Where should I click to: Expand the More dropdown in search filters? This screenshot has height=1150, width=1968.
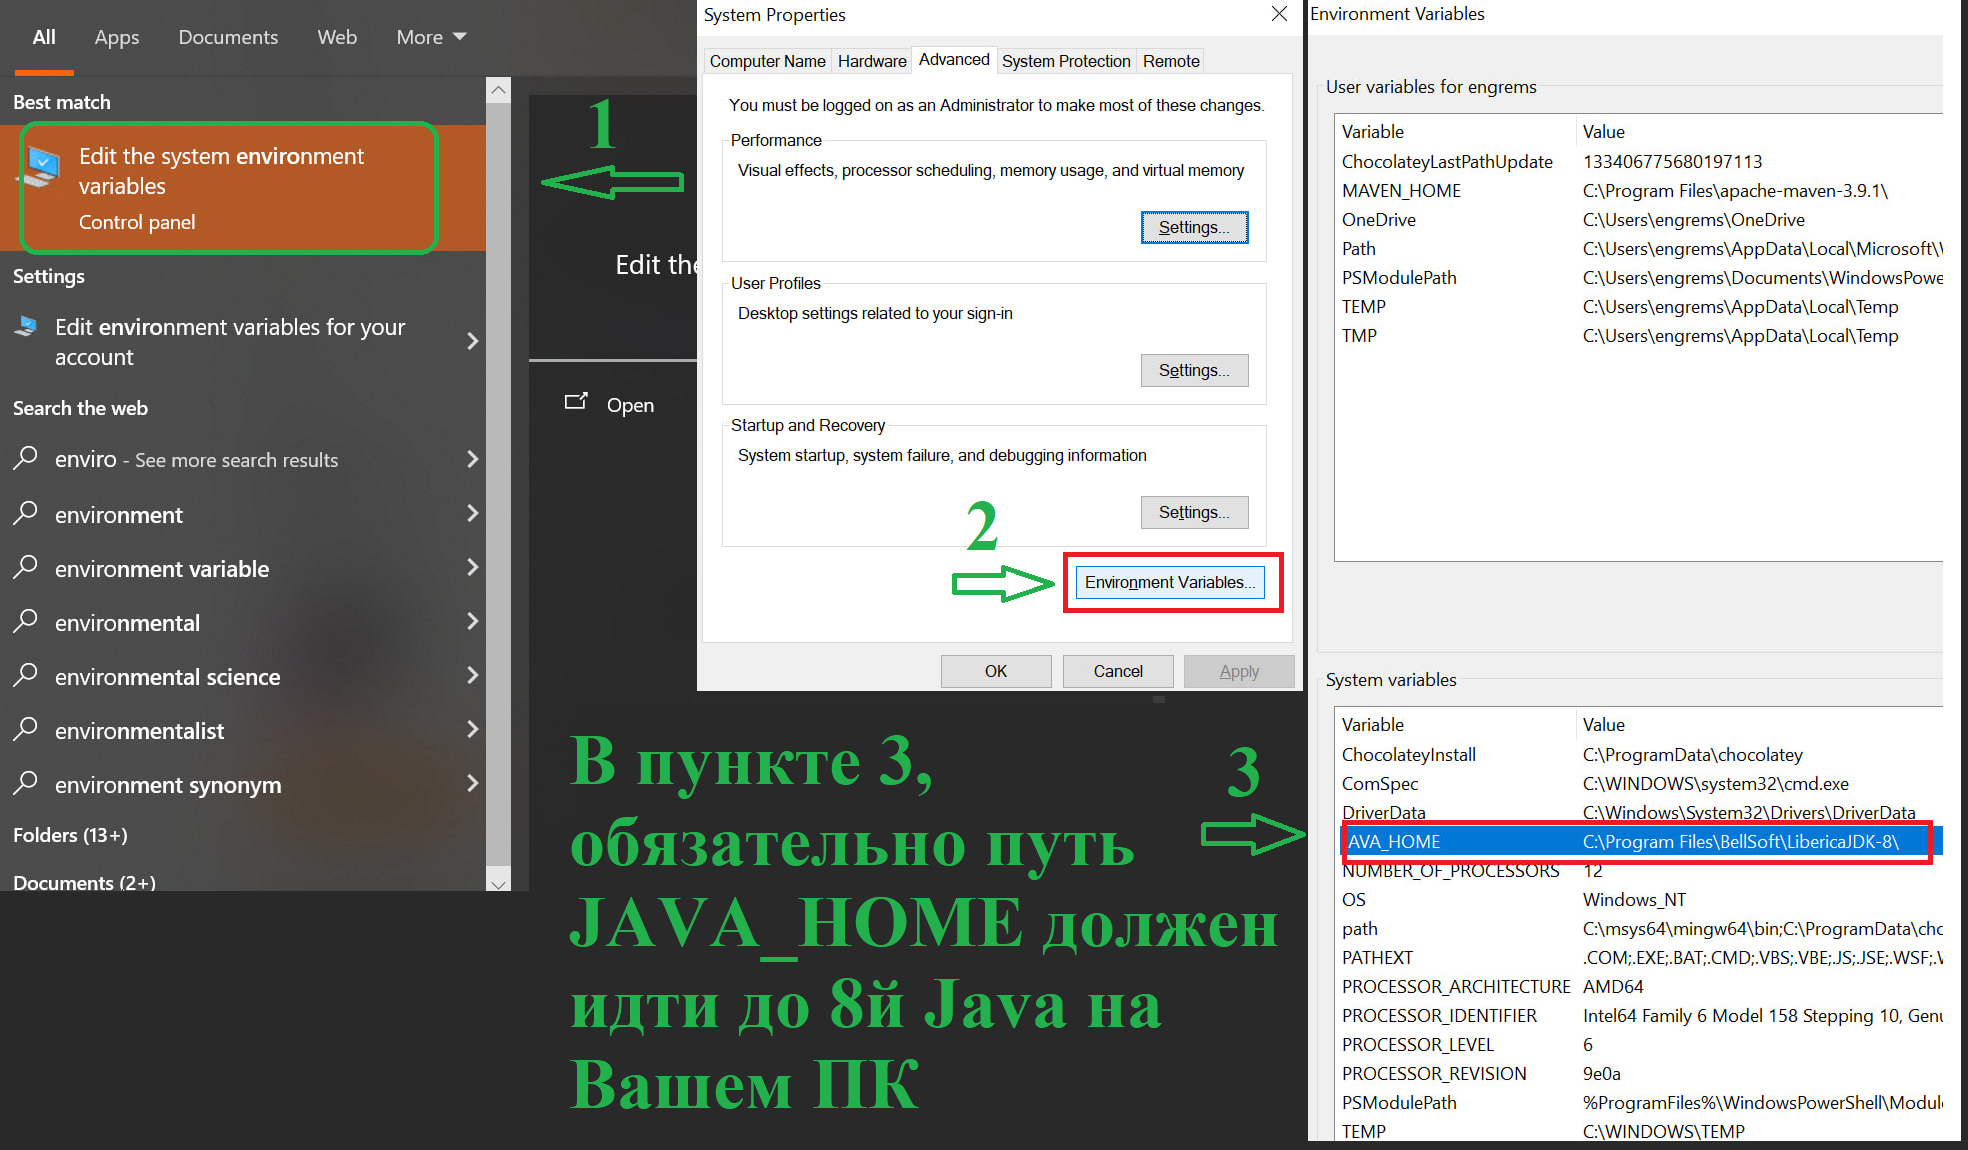431,37
